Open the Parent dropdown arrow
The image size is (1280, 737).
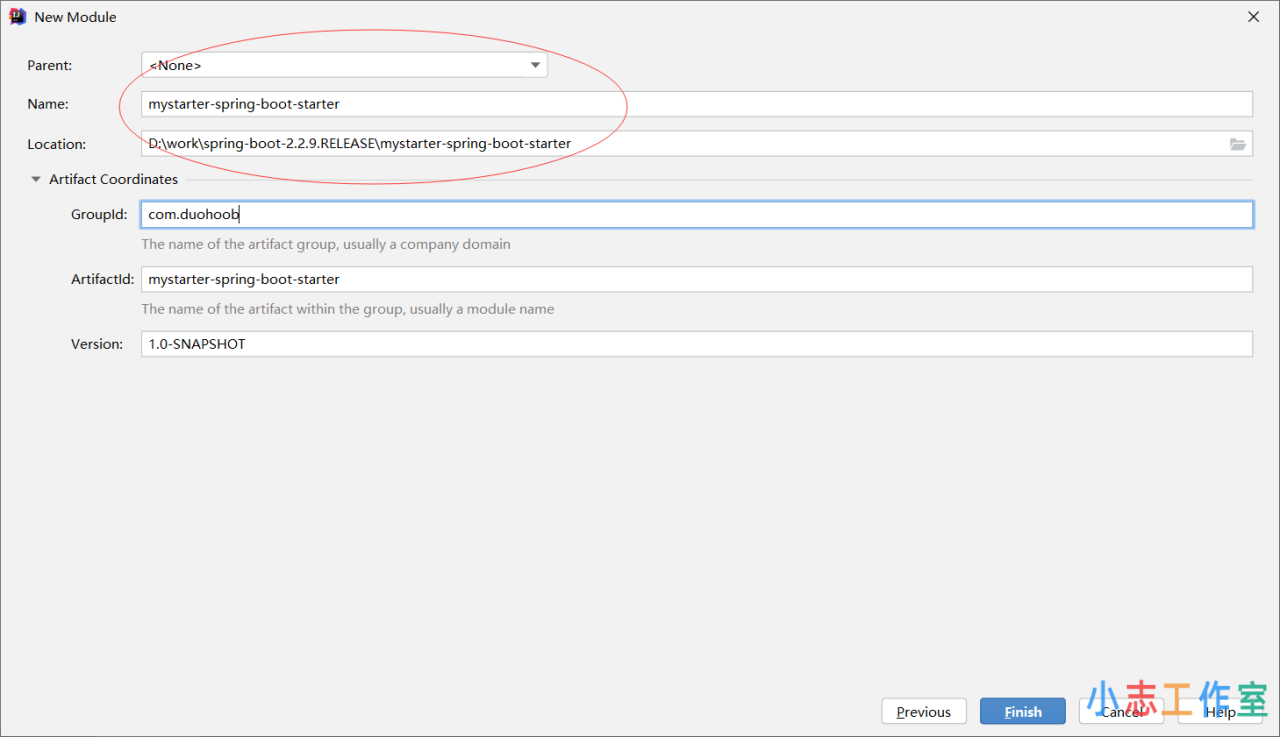click(534, 66)
